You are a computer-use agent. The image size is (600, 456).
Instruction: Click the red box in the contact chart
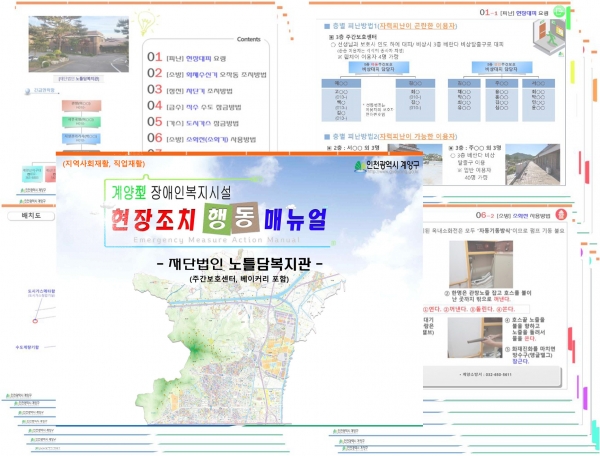tap(82, 106)
